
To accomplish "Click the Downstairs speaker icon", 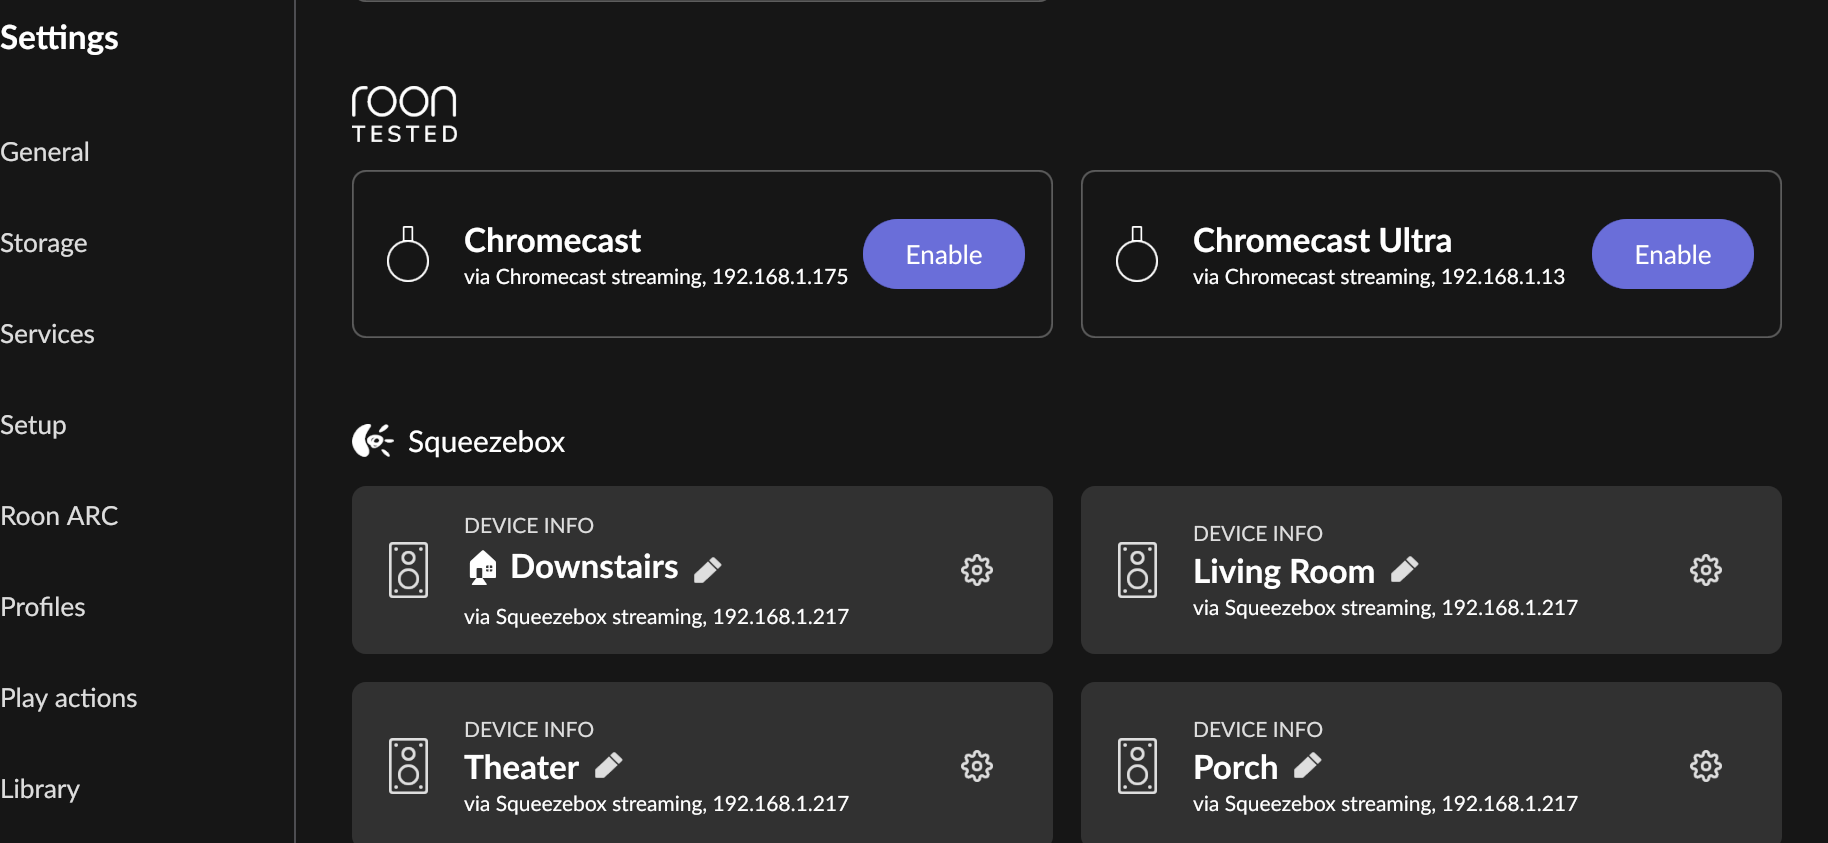I will (x=408, y=570).
